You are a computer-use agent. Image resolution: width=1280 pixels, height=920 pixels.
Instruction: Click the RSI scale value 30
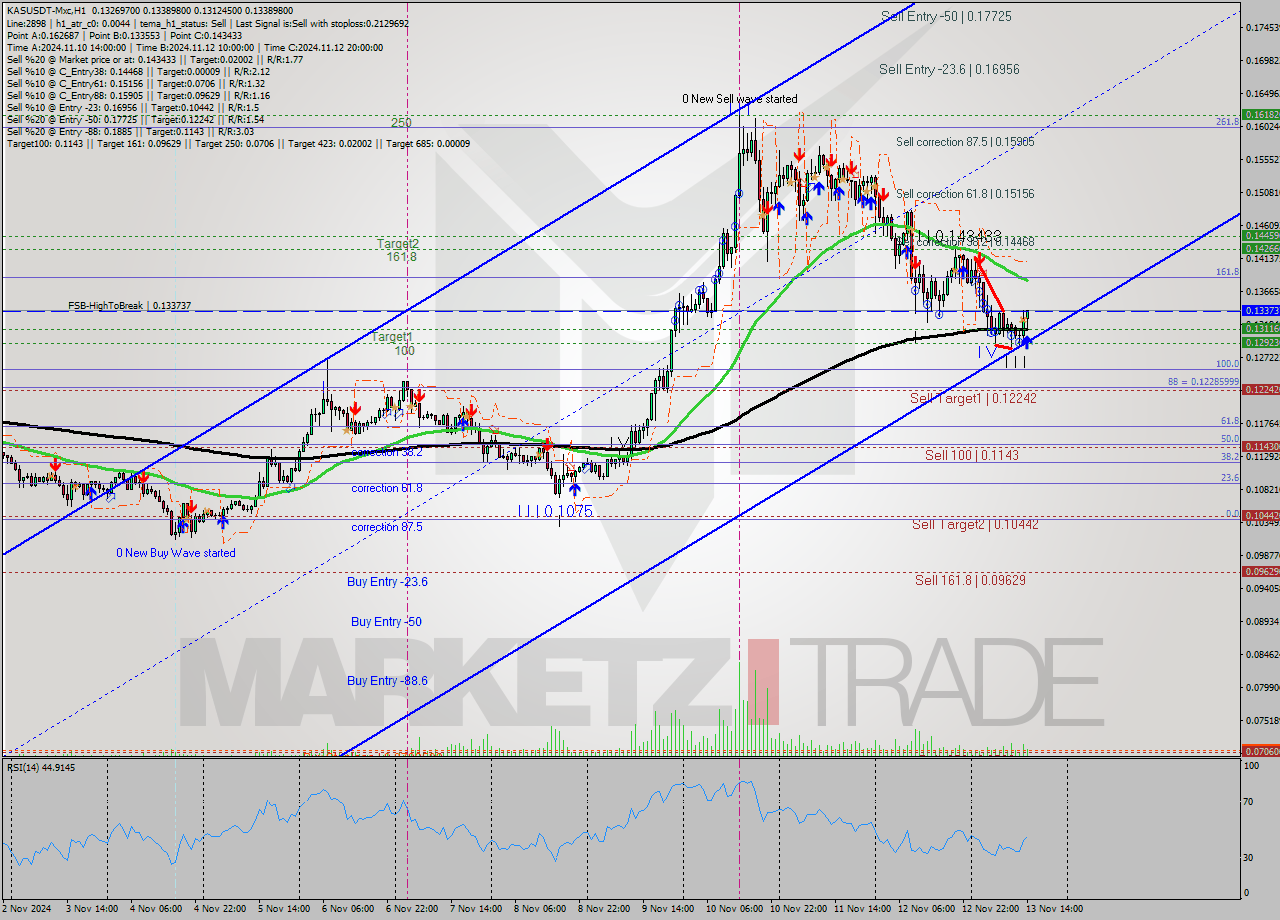(x=1250, y=857)
